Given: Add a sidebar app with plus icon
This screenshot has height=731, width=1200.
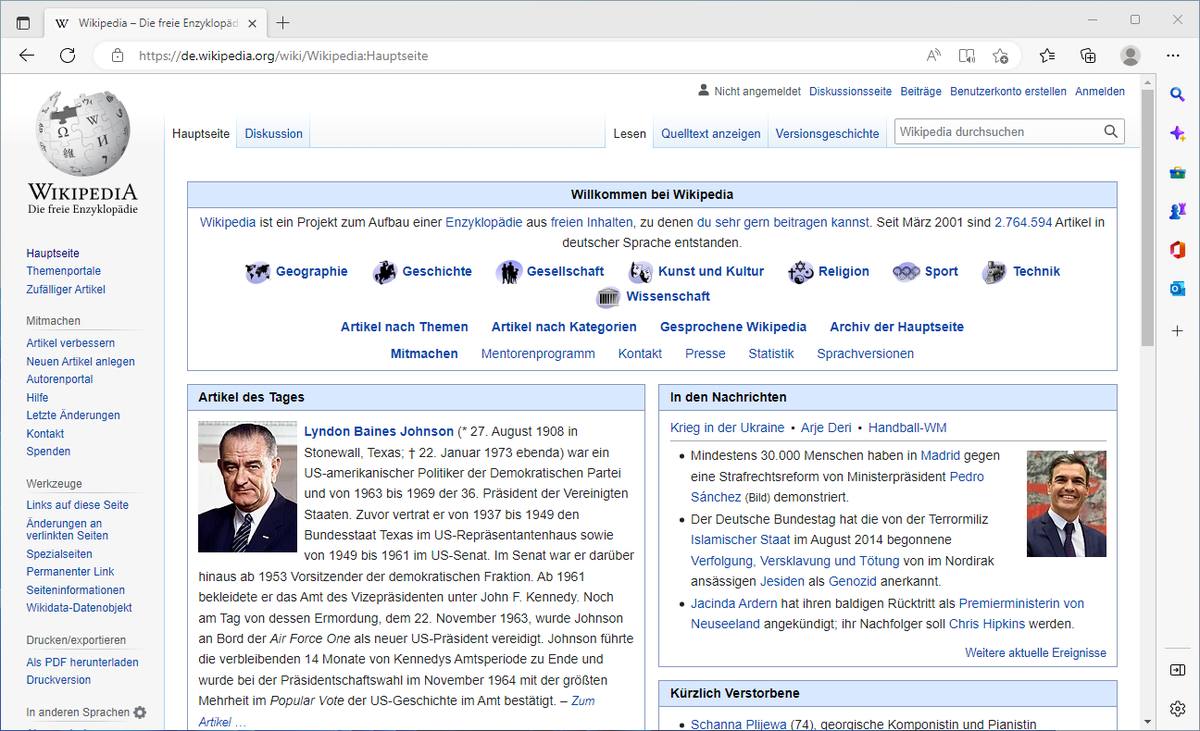Looking at the screenshot, I should point(1177,330).
